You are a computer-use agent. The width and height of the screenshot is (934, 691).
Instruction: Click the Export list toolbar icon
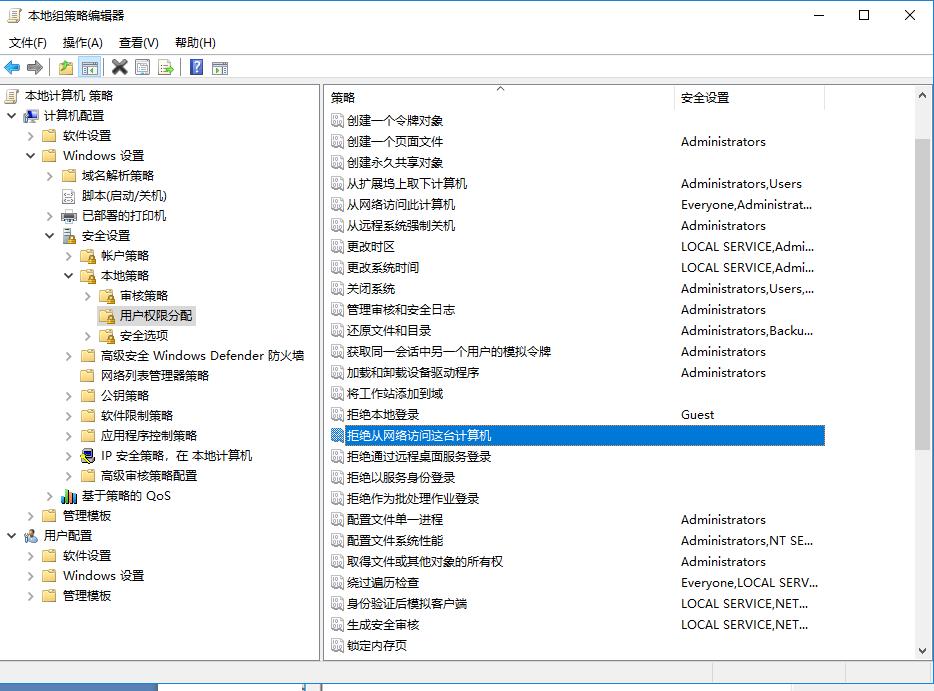coord(168,66)
